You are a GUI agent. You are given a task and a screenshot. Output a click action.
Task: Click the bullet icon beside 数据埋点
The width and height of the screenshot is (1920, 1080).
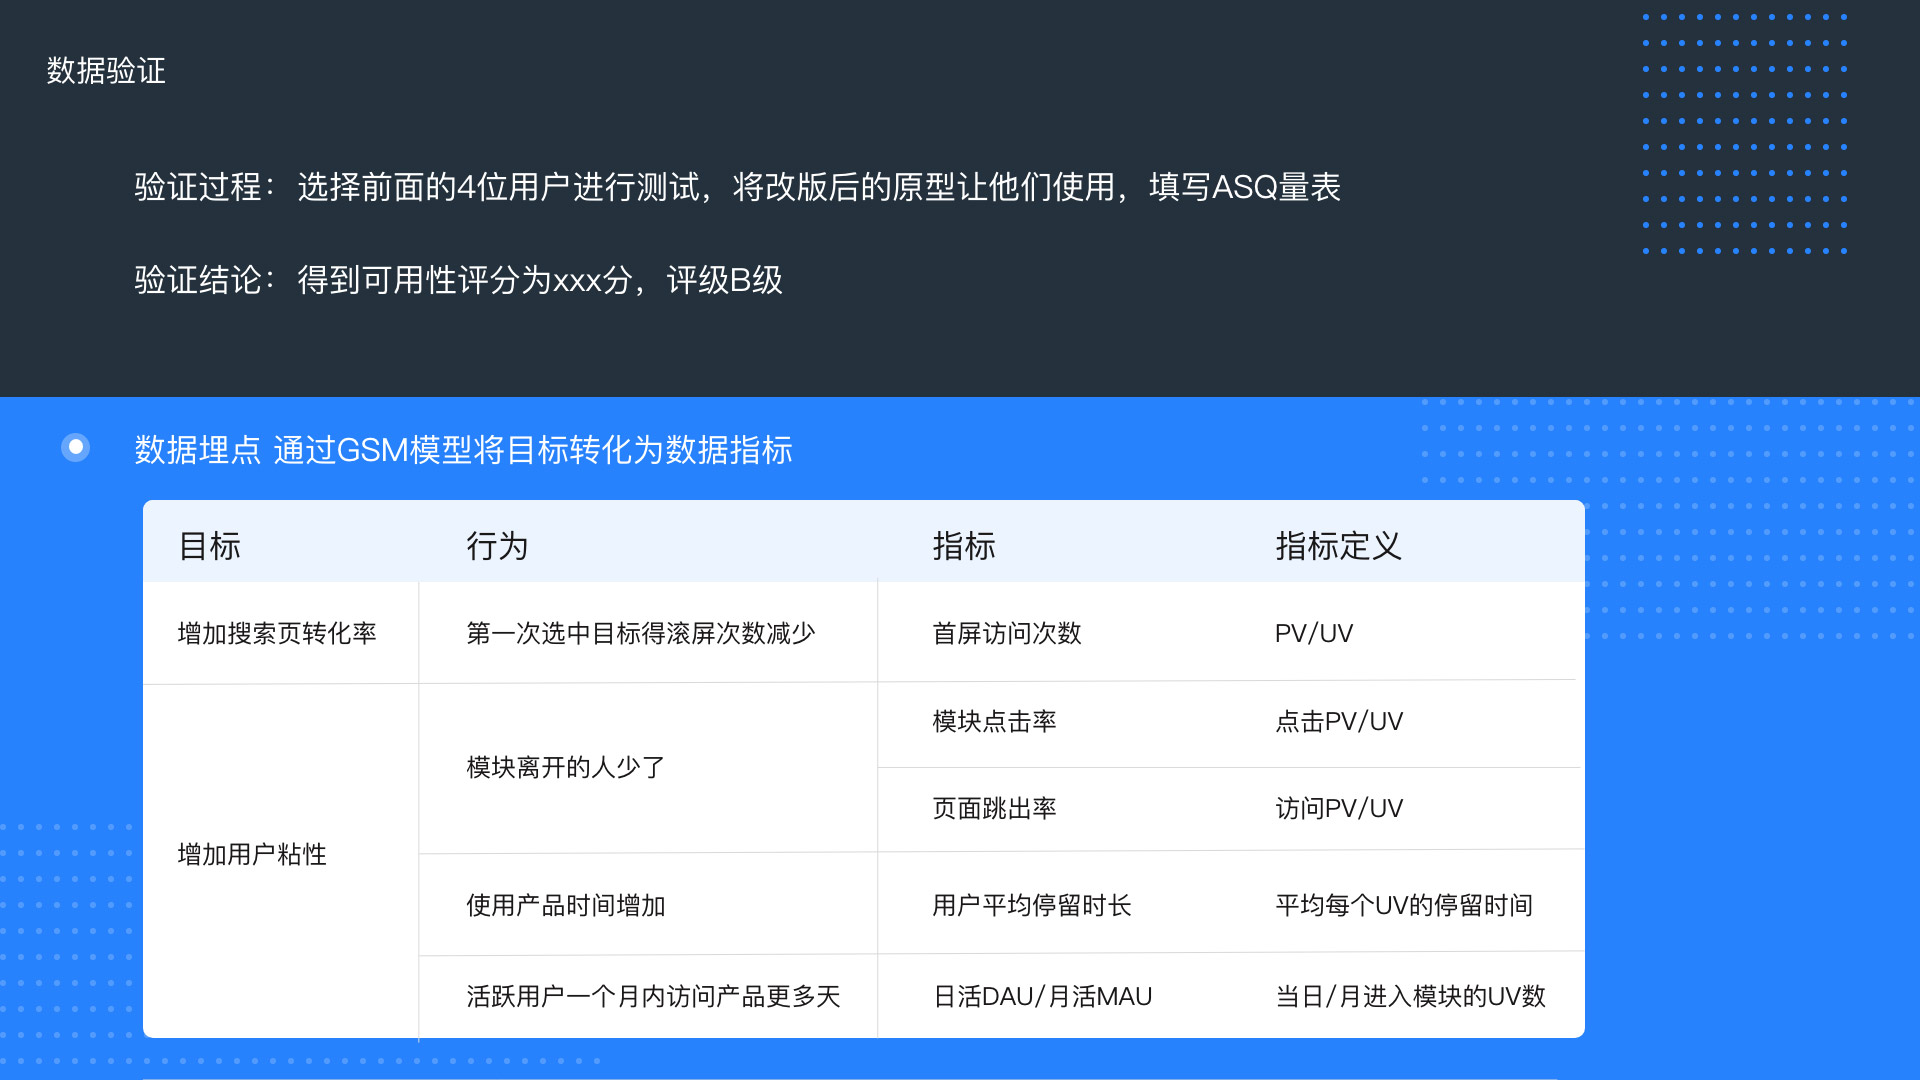tap(75, 447)
